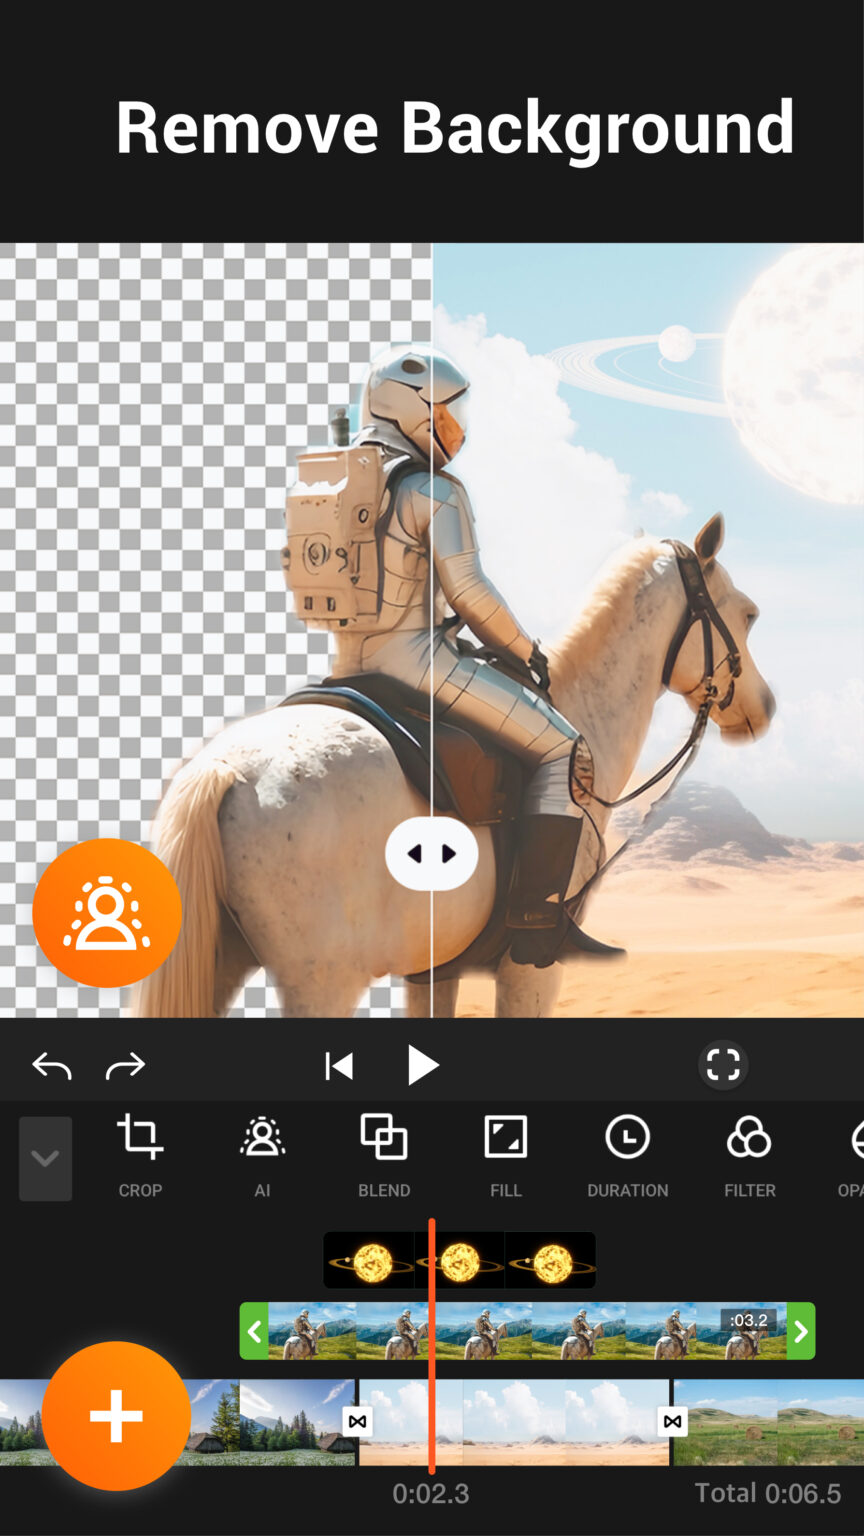Tap the left green trim handle of the selected clip
This screenshot has height=1536, width=864.
255,1331
